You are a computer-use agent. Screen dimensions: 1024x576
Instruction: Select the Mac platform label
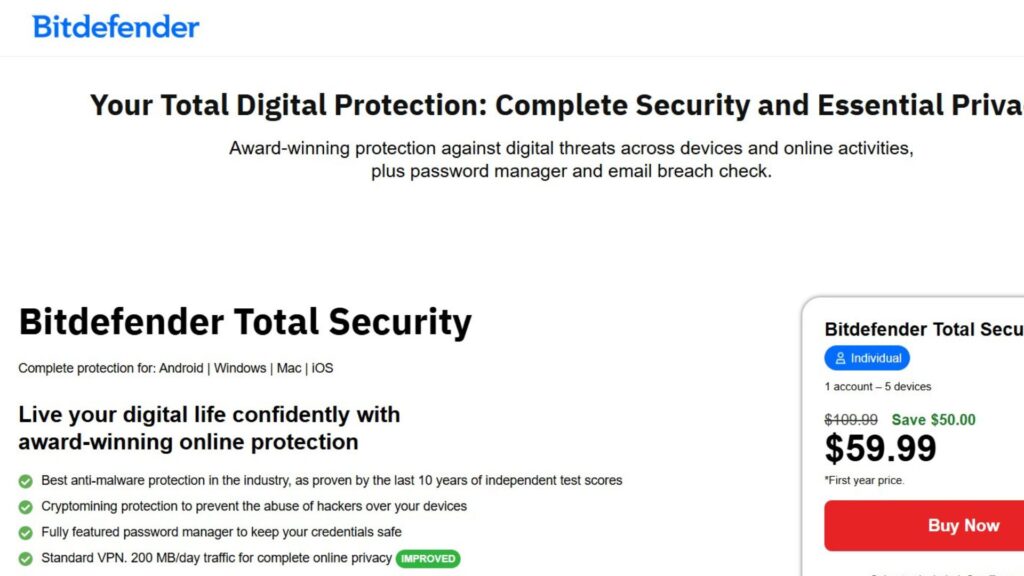click(289, 368)
